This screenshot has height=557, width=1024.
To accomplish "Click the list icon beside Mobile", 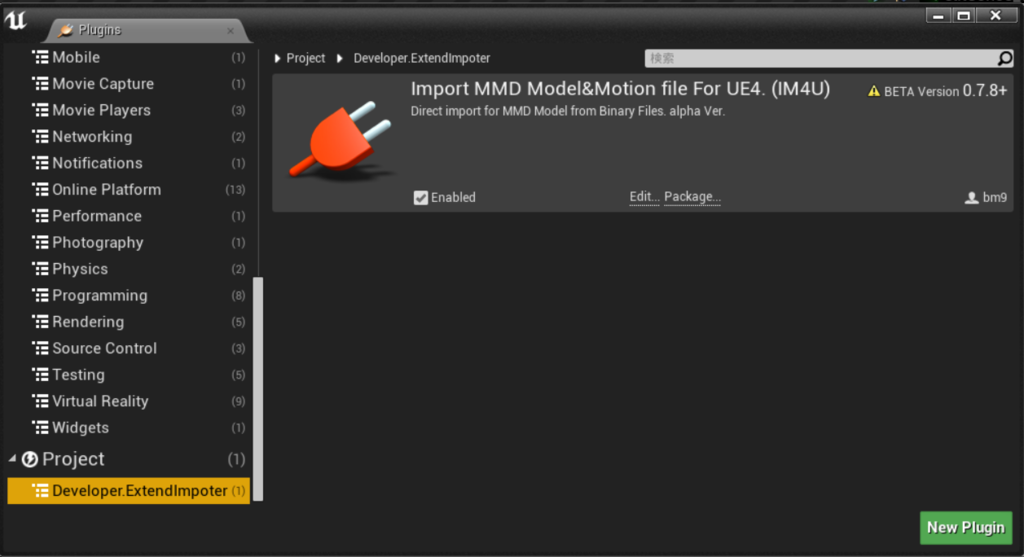I will pyautogui.click(x=40, y=57).
